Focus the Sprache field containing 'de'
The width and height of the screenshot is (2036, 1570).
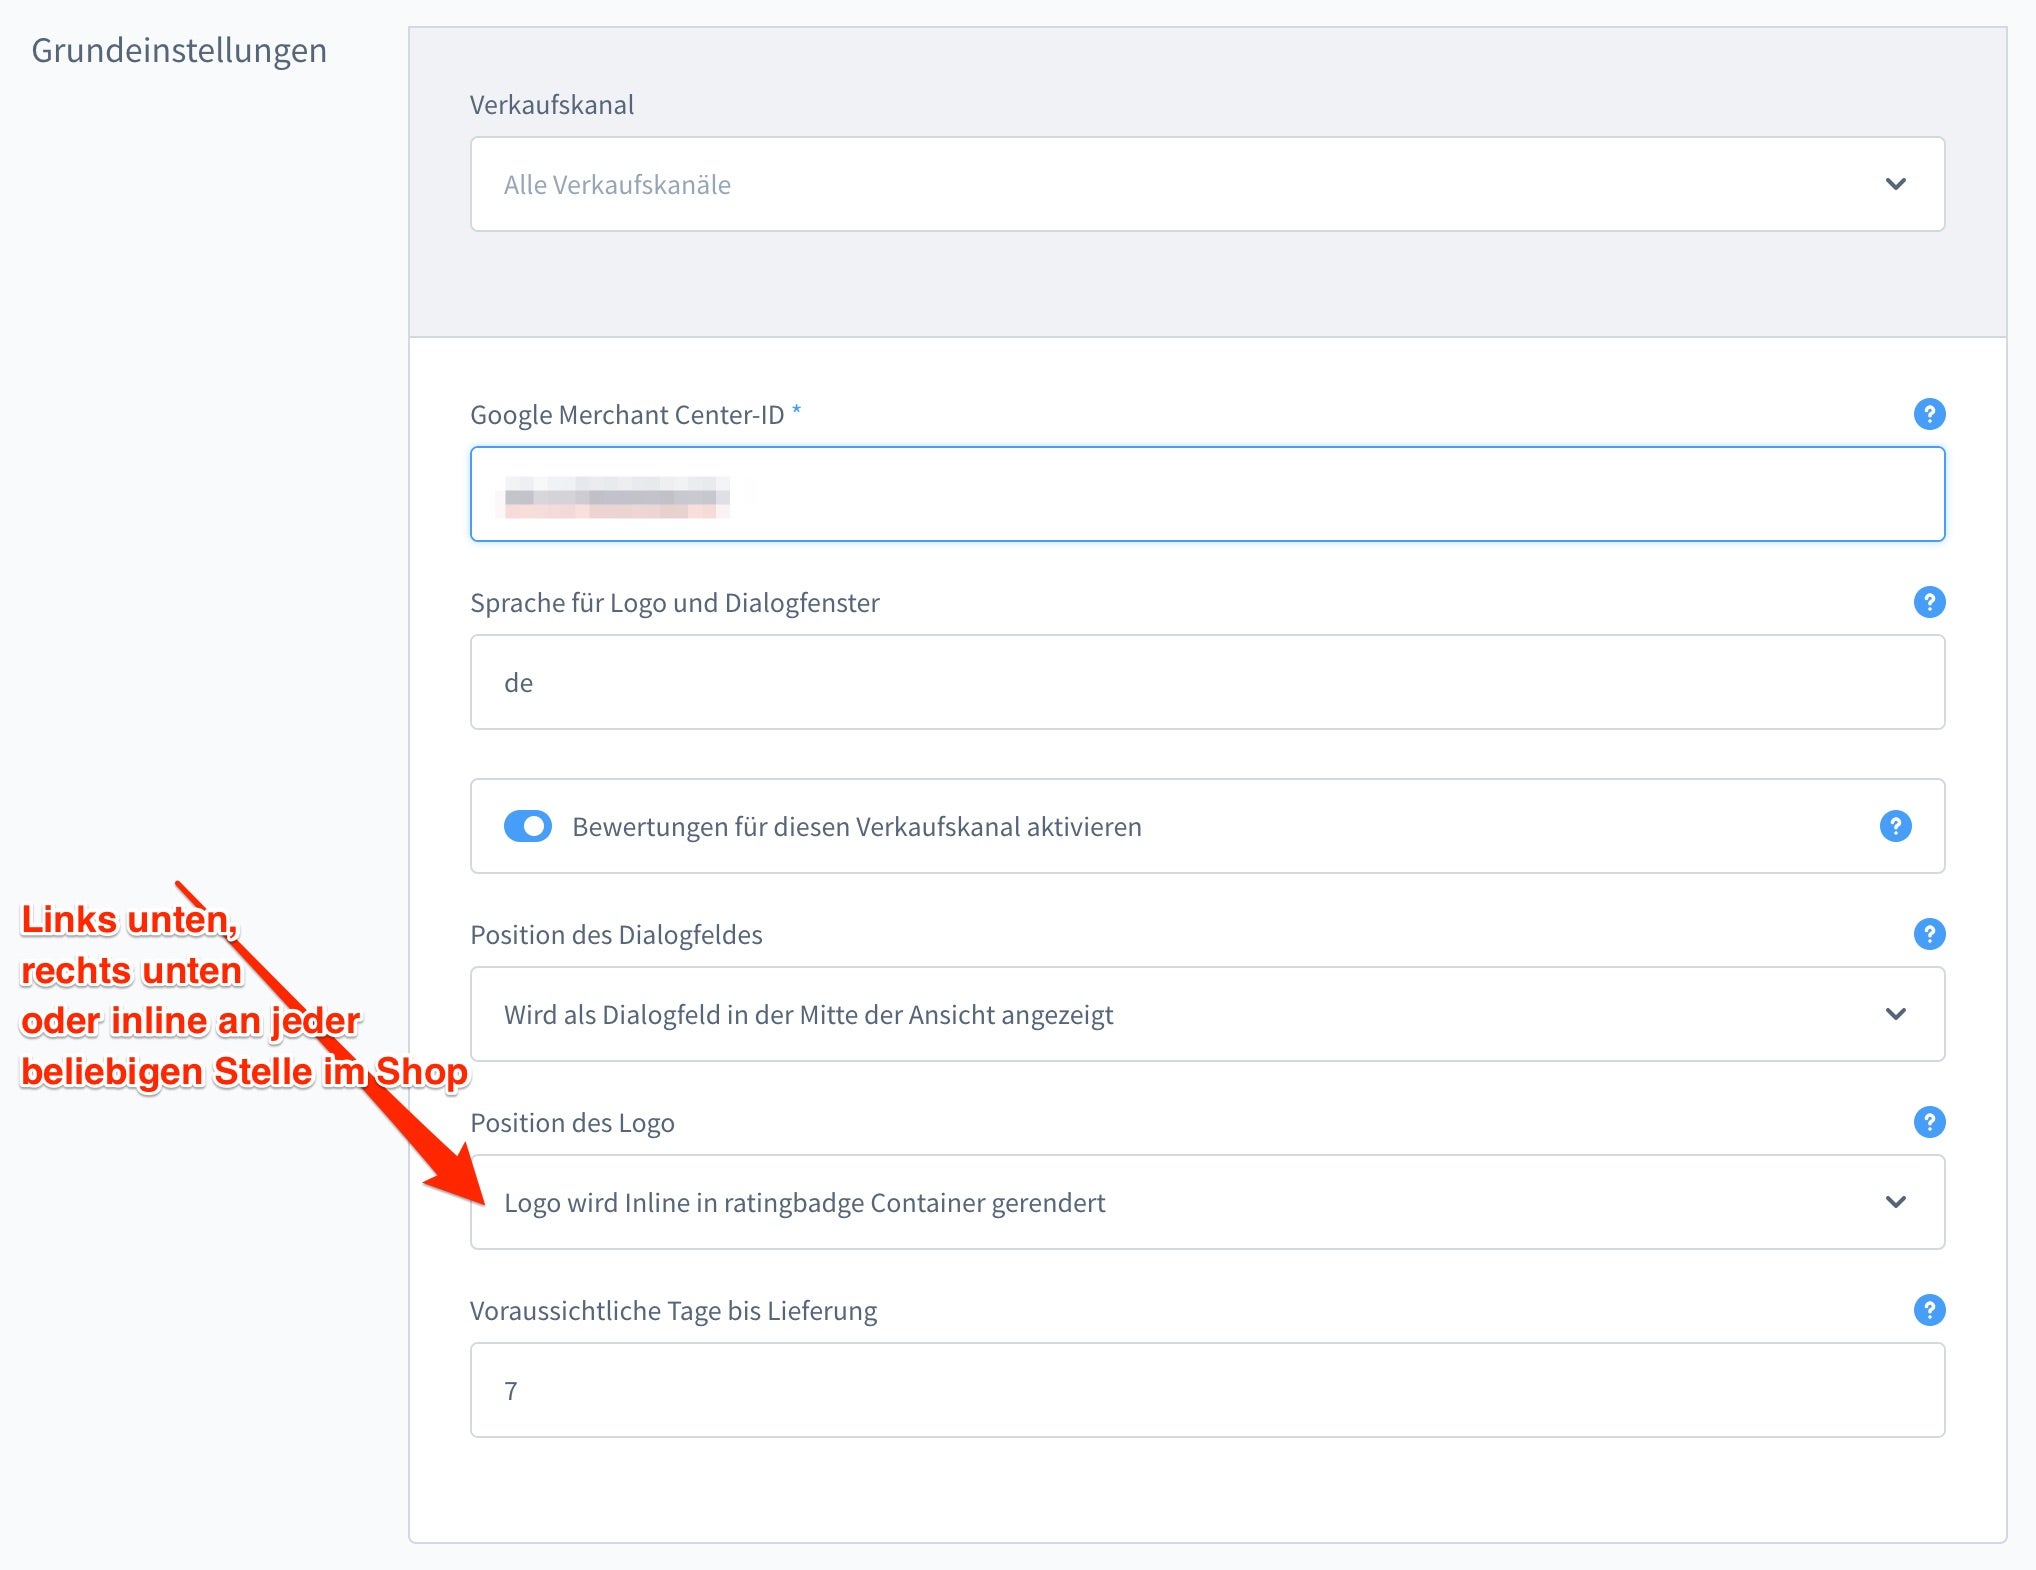[x=1207, y=682]
